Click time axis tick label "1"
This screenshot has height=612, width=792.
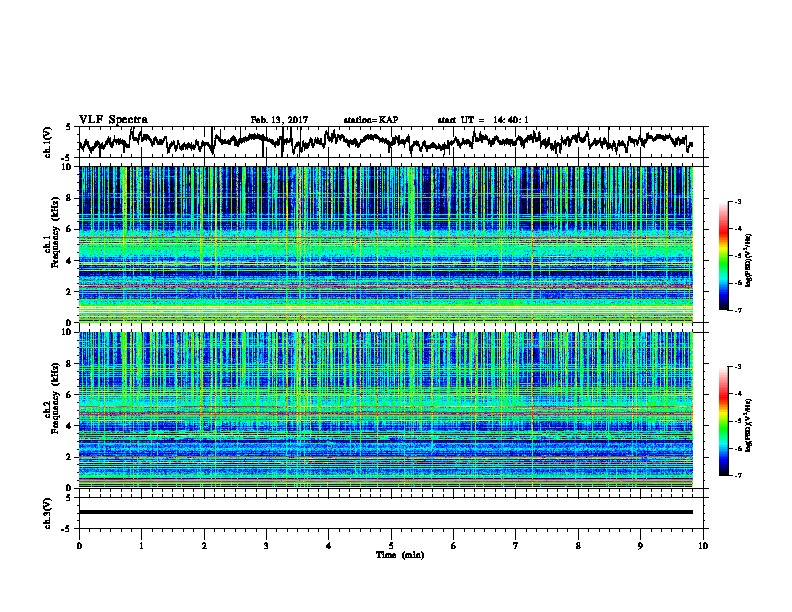point(141,546)
